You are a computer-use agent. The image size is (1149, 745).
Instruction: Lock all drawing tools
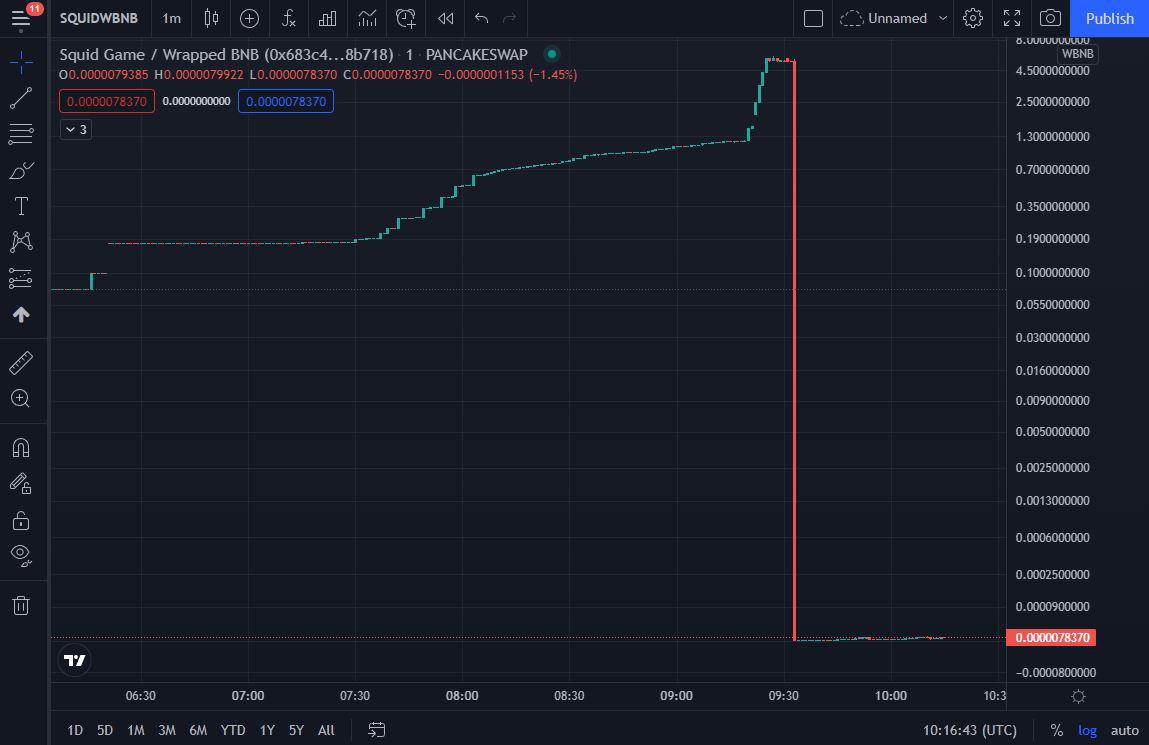coord(22,519)
